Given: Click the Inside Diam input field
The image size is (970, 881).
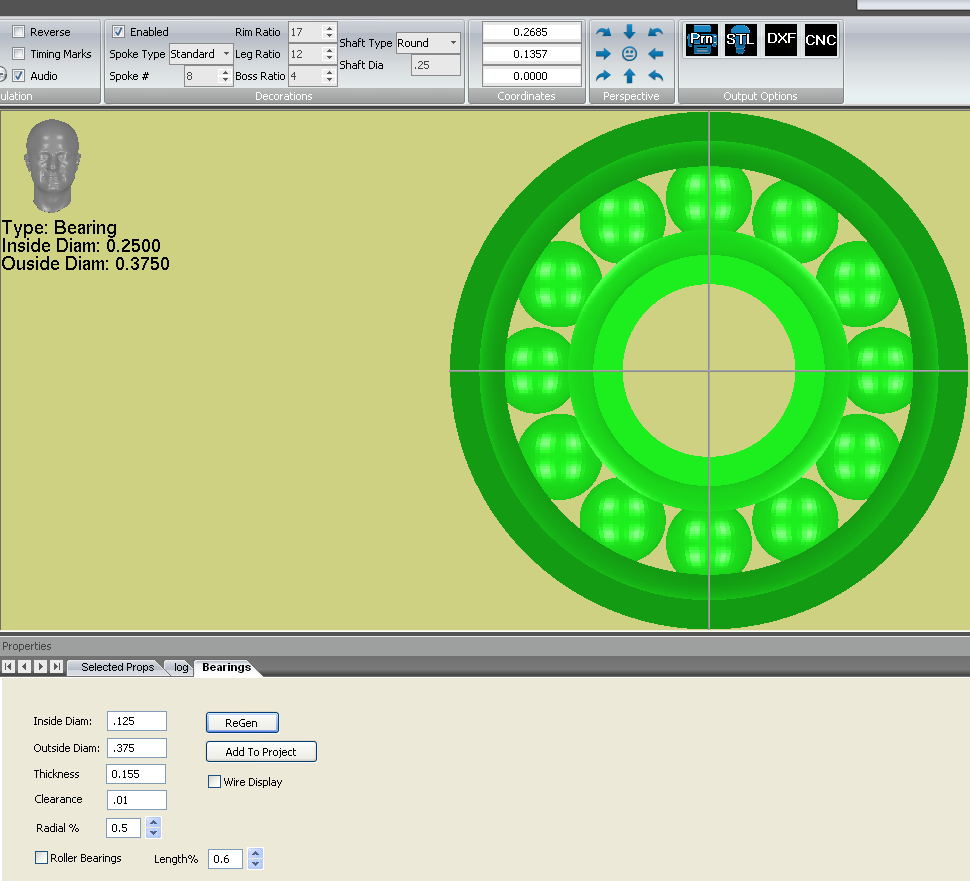Looking at the screenshot, I should [137, 721].
